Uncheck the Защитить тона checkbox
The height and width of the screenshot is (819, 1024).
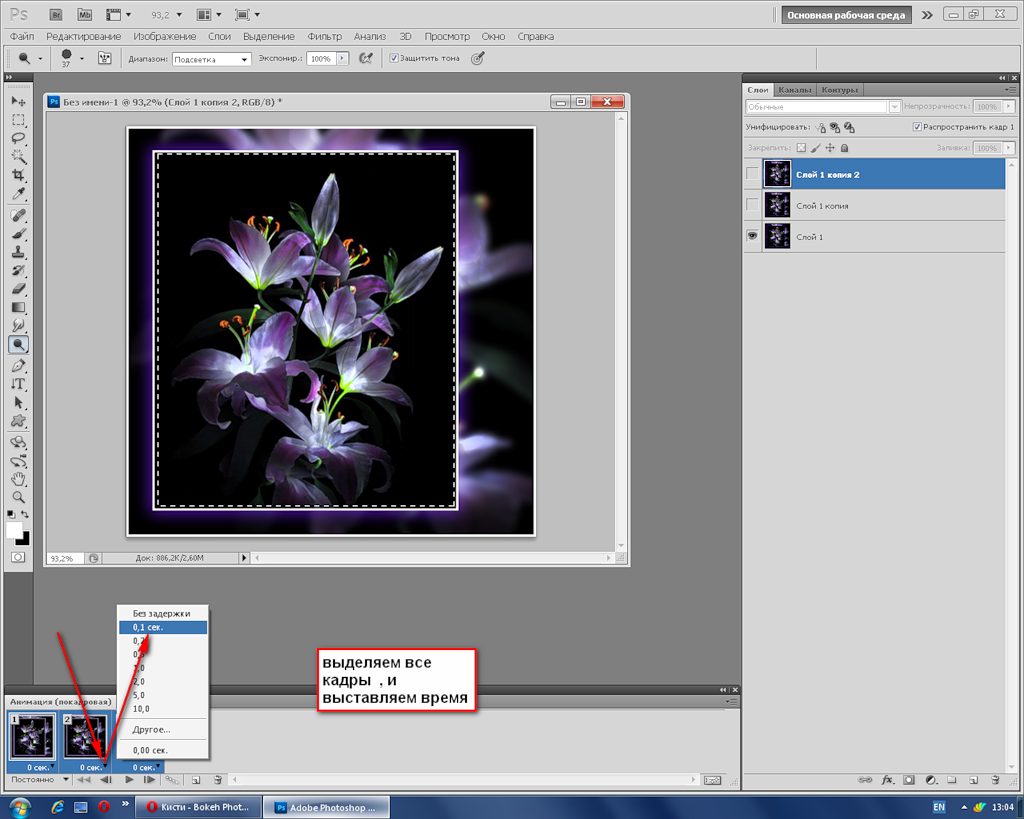(394, 59)
